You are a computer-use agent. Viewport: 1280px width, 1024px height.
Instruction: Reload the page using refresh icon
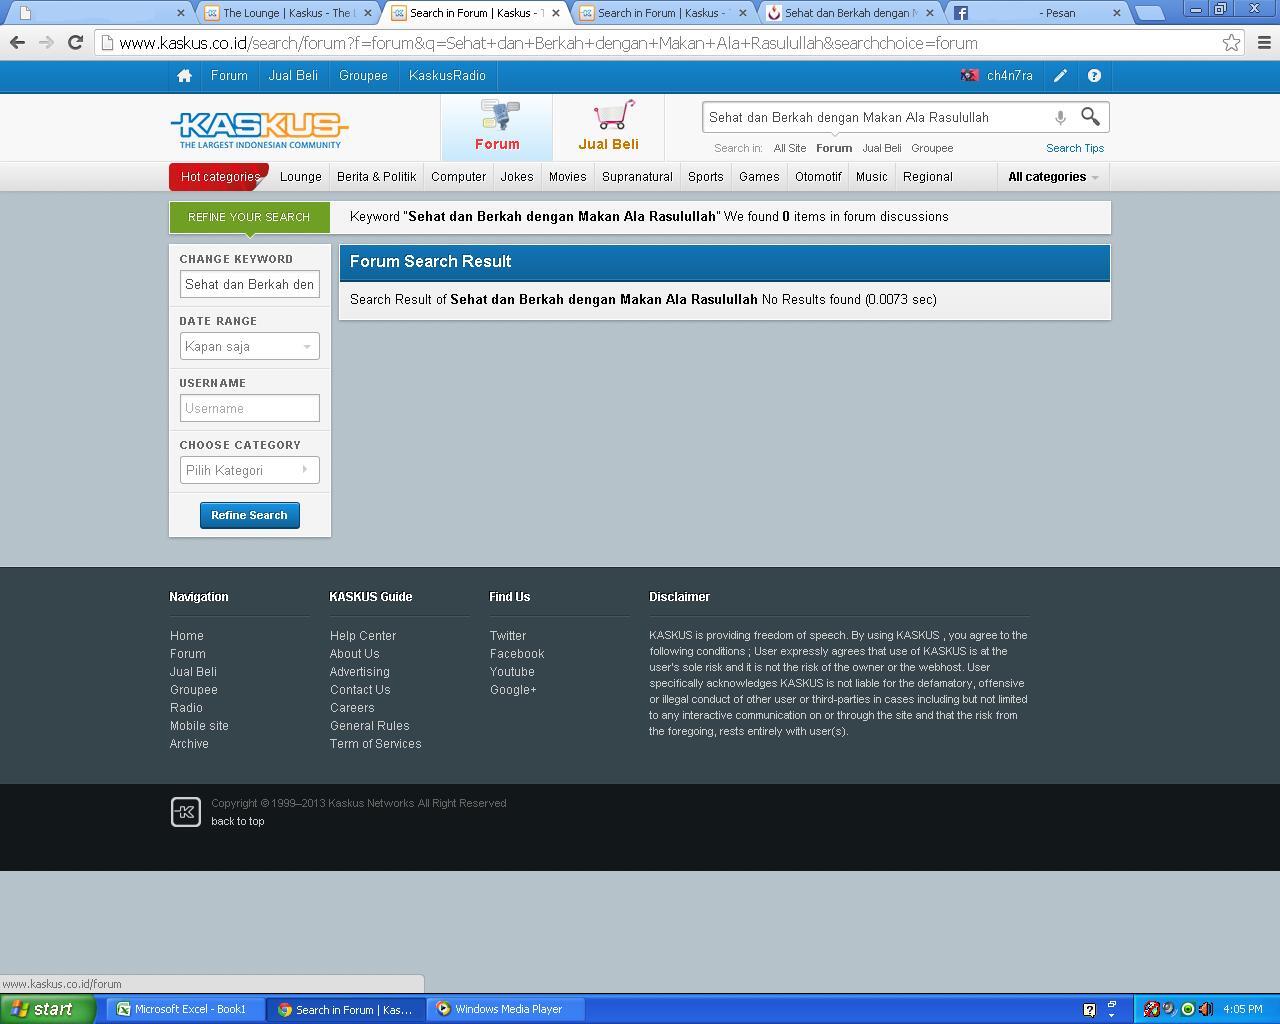pos(75,43)
